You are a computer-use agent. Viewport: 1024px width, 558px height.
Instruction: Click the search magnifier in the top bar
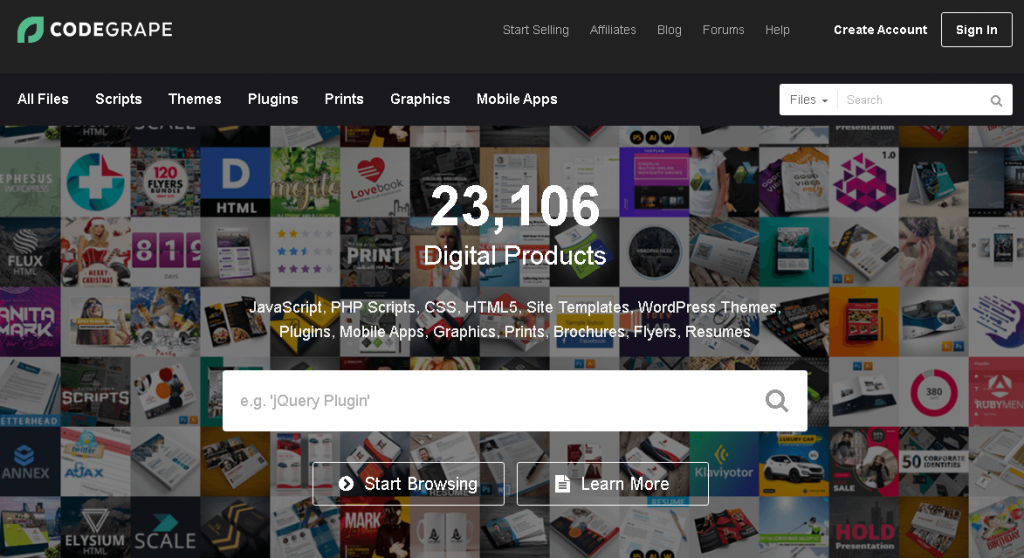pyautogui.click(x=996, y=101)
